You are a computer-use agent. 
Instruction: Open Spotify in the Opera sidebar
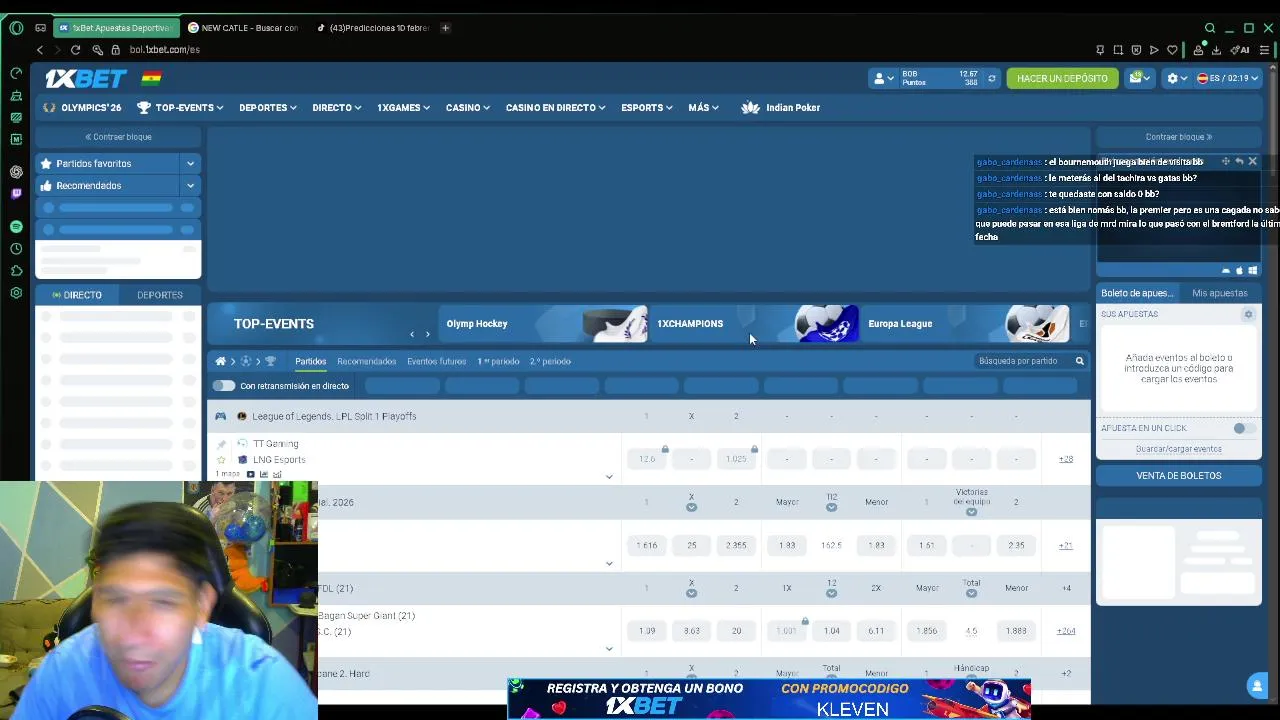(16, 227)
